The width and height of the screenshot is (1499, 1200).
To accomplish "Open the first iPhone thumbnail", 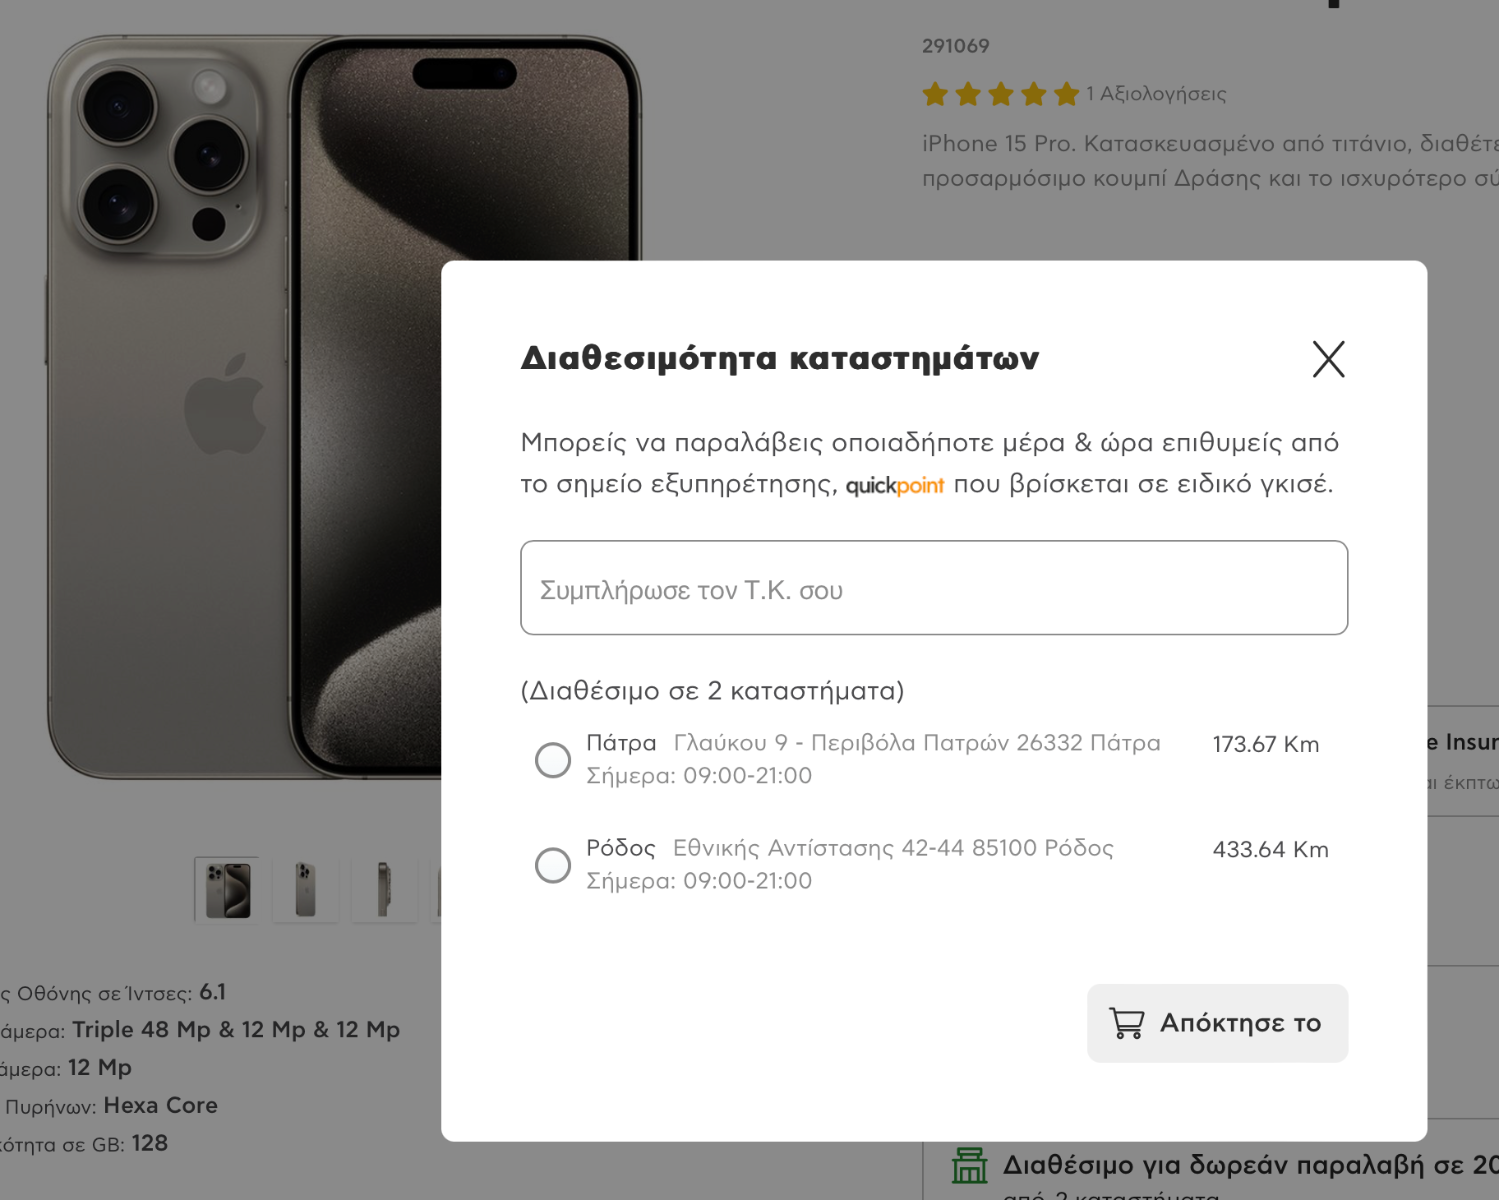I will pos(228,889).
